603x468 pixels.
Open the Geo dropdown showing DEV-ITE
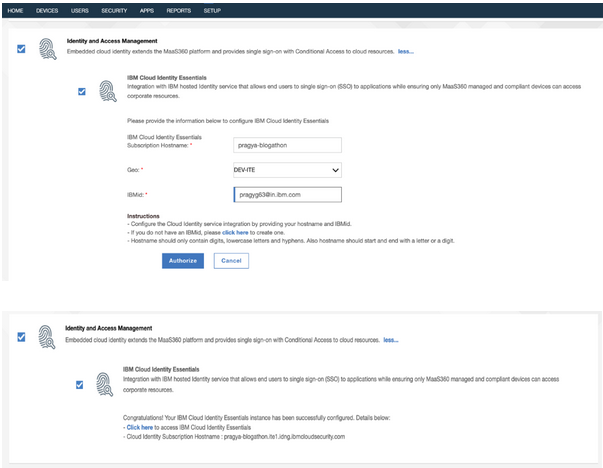(287, 170)
